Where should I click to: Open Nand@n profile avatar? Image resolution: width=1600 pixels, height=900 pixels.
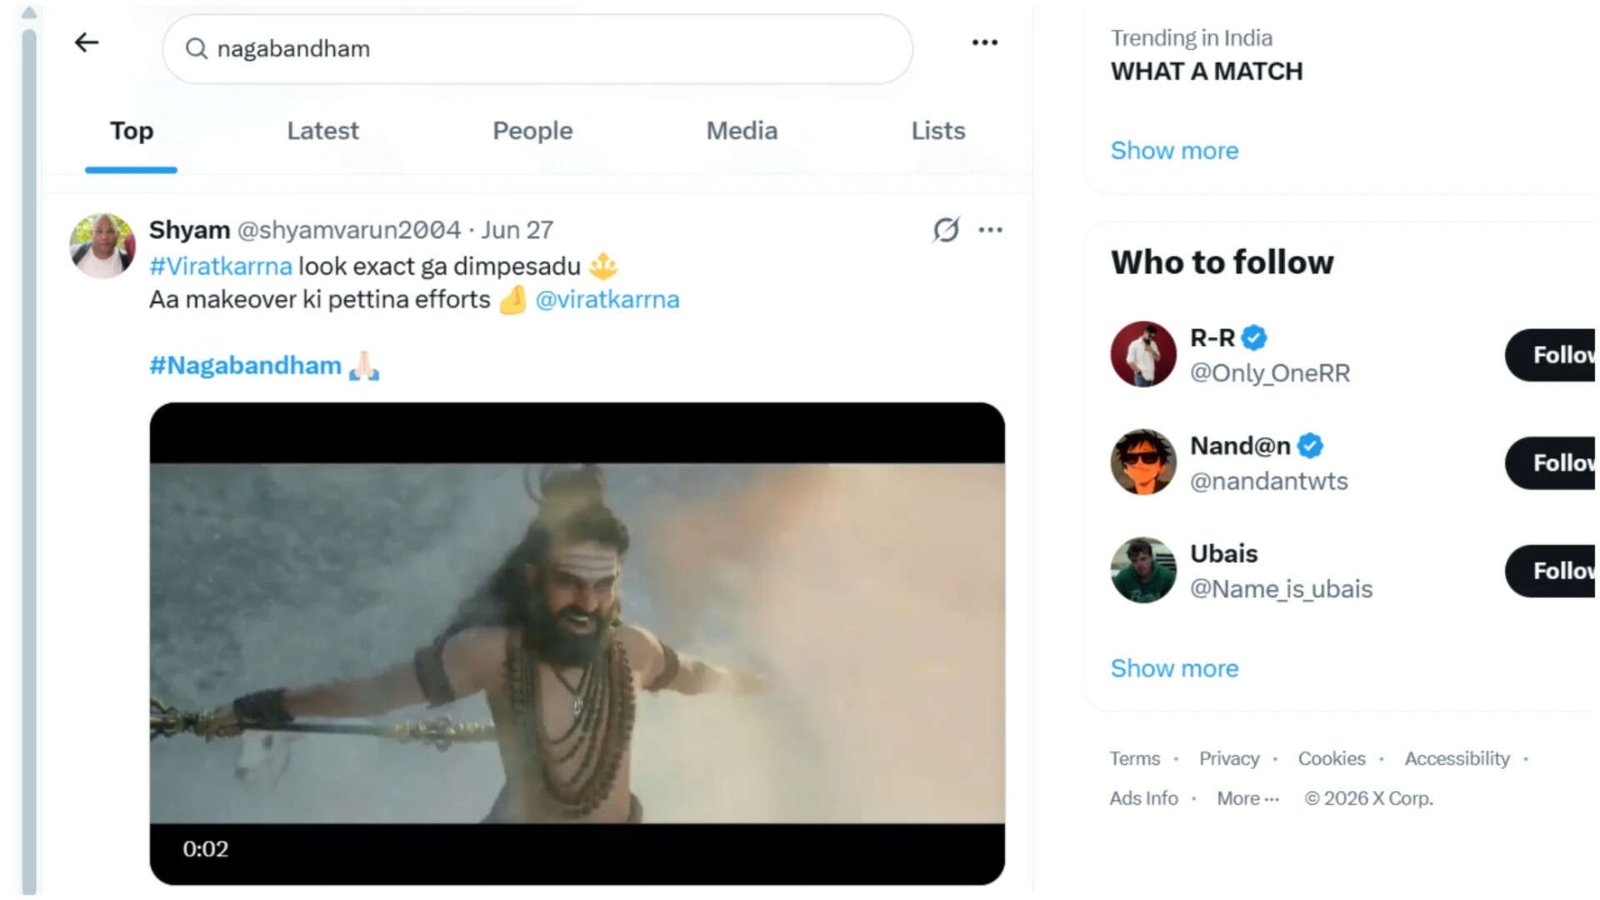[x=1143, y=462]
